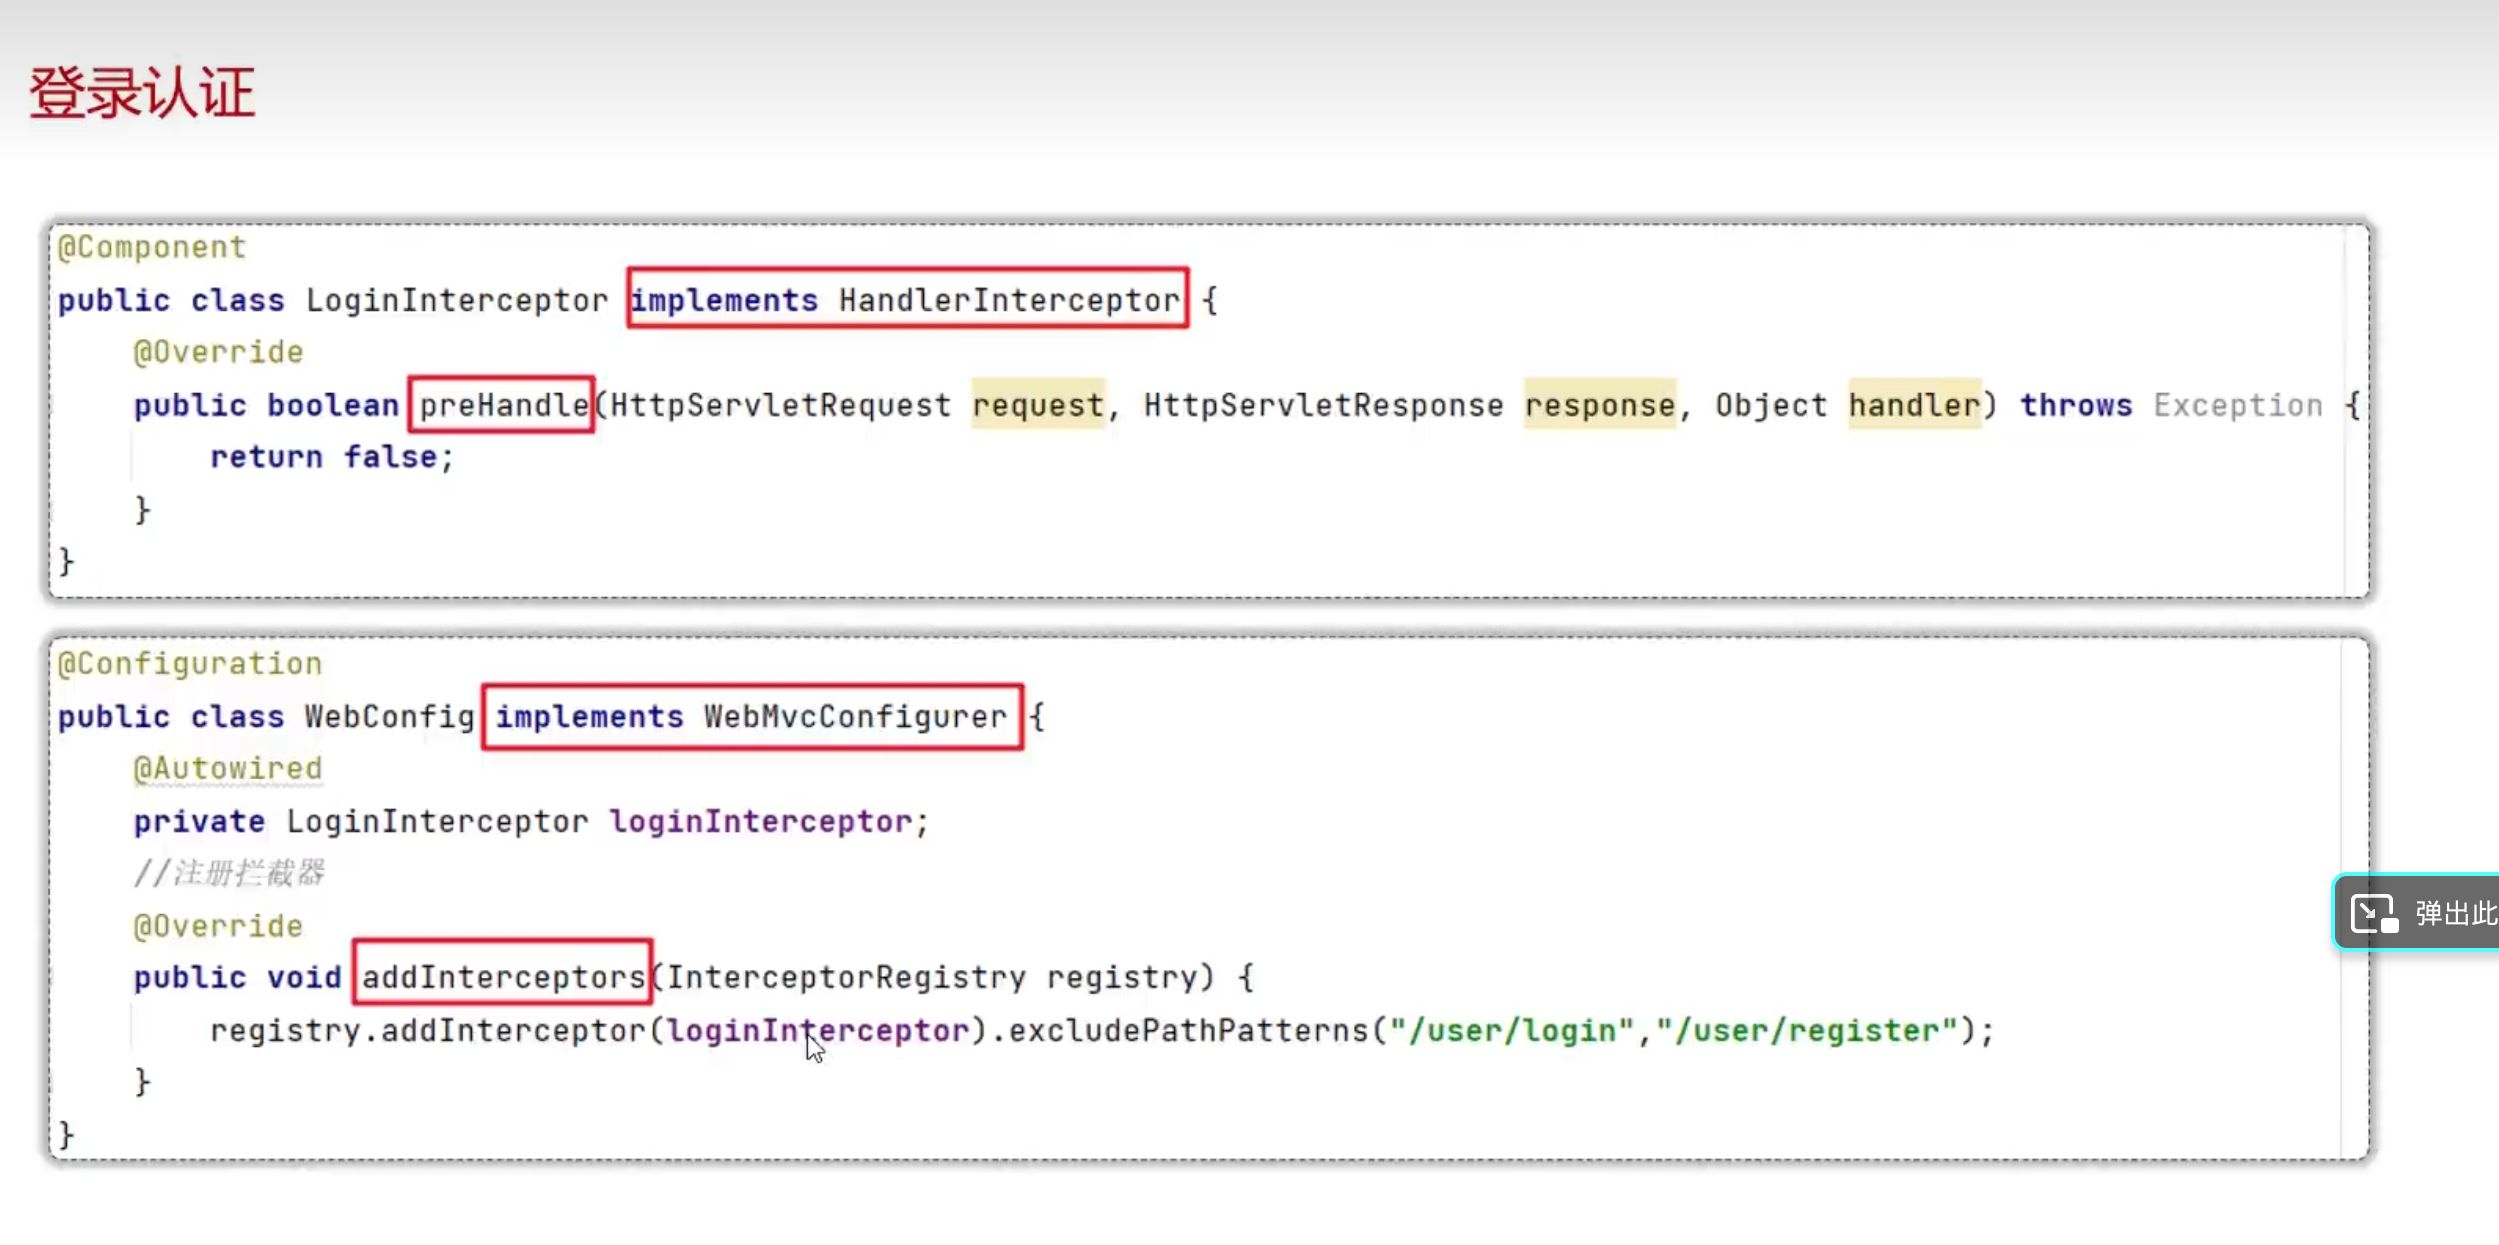Click the "/user/register" string literal
Screen dimensions: 2499x1245
pos(1806,1030)
